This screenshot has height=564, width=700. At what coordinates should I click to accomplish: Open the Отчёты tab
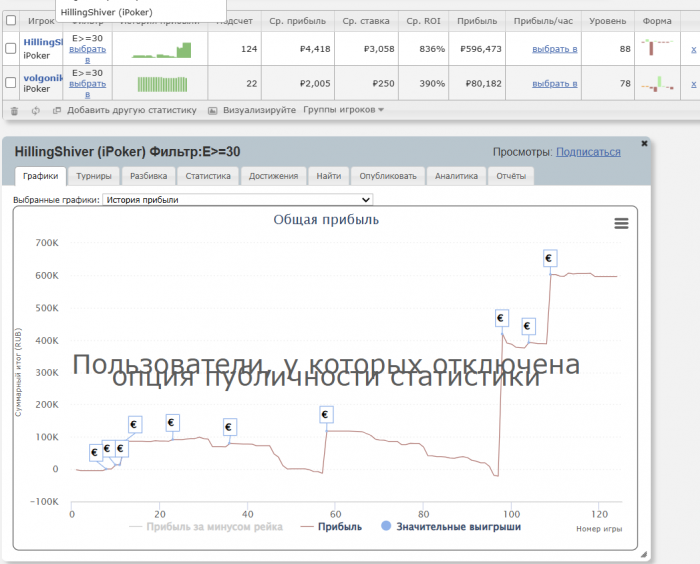(511, 176)
